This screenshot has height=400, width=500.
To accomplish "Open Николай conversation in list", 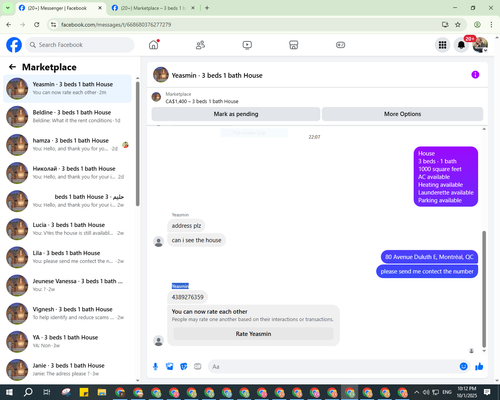I will 67,173.
